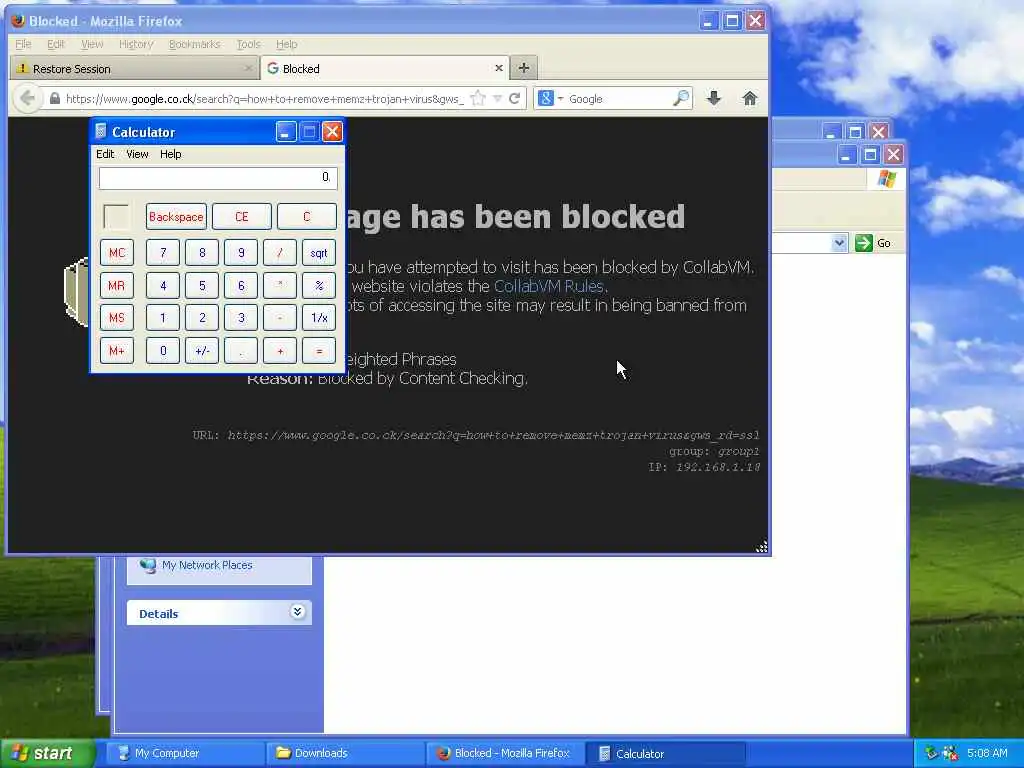
Task: Close the Blocked tab
Action: click(499, 68)
